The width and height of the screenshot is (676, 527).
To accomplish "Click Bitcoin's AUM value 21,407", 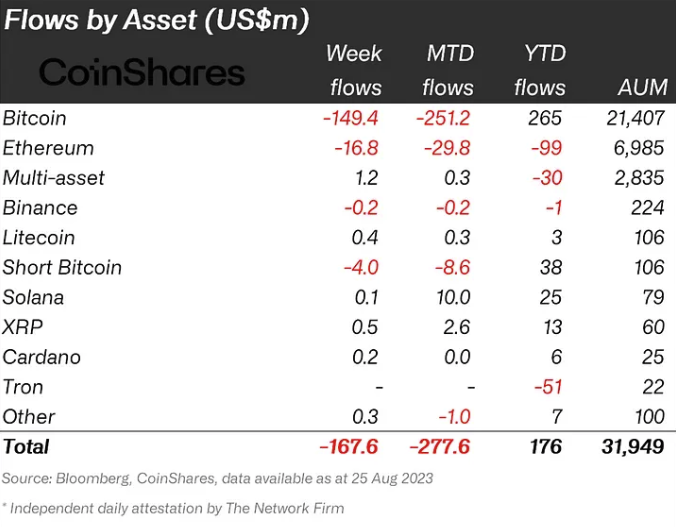I will (x=634, y=118).
